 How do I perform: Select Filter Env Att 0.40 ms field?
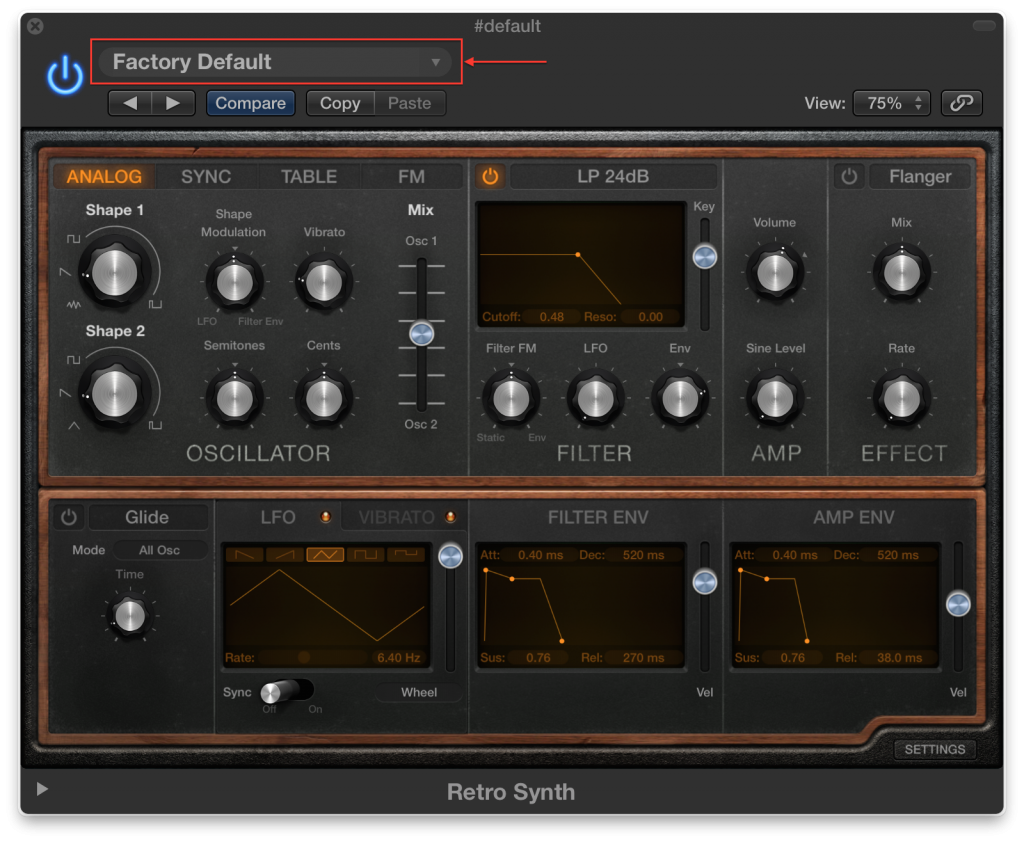click(x=540, y=555)
